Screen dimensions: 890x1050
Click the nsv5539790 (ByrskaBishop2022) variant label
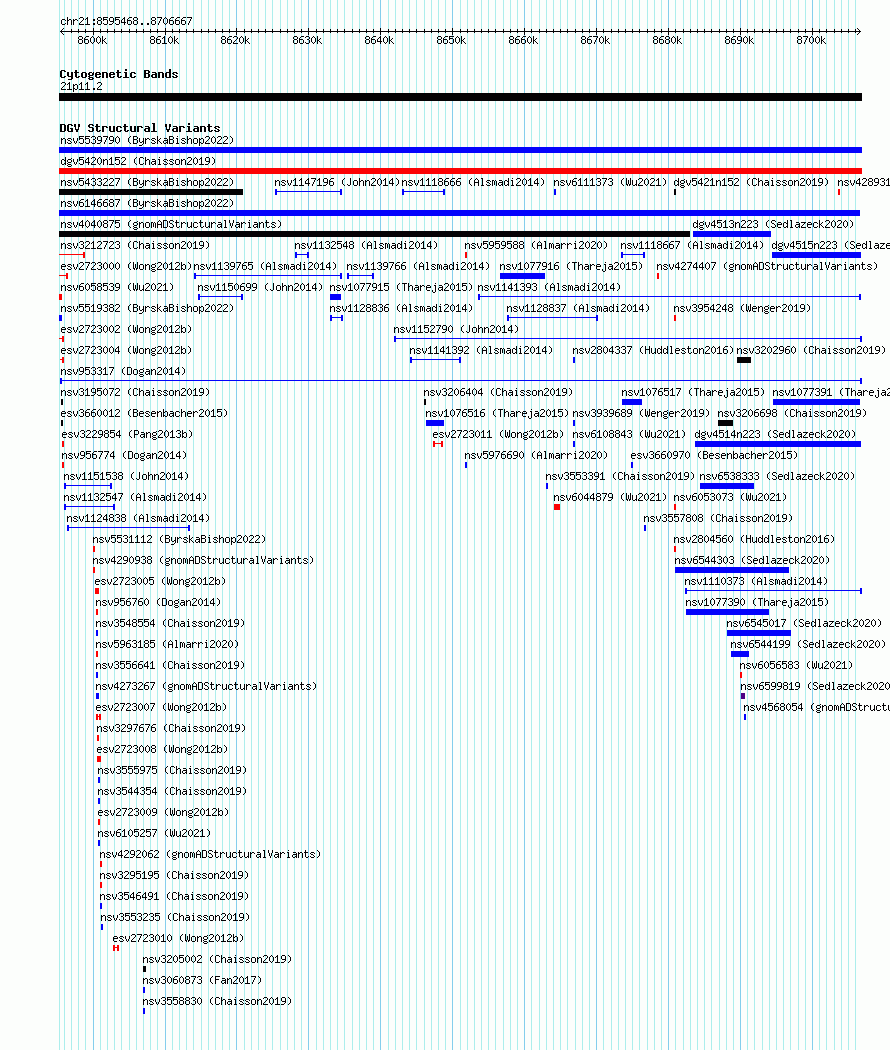(x=147, y=140)
